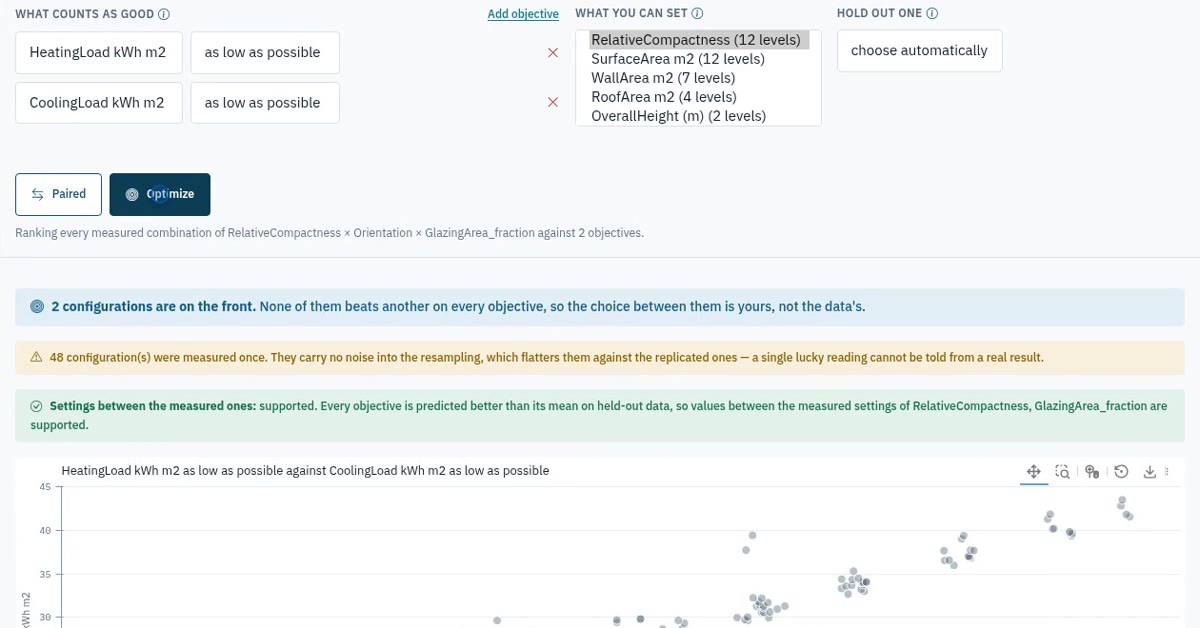
Task: Select RelativeCompactness (12 levels) in list
Action: click(697, 40)
